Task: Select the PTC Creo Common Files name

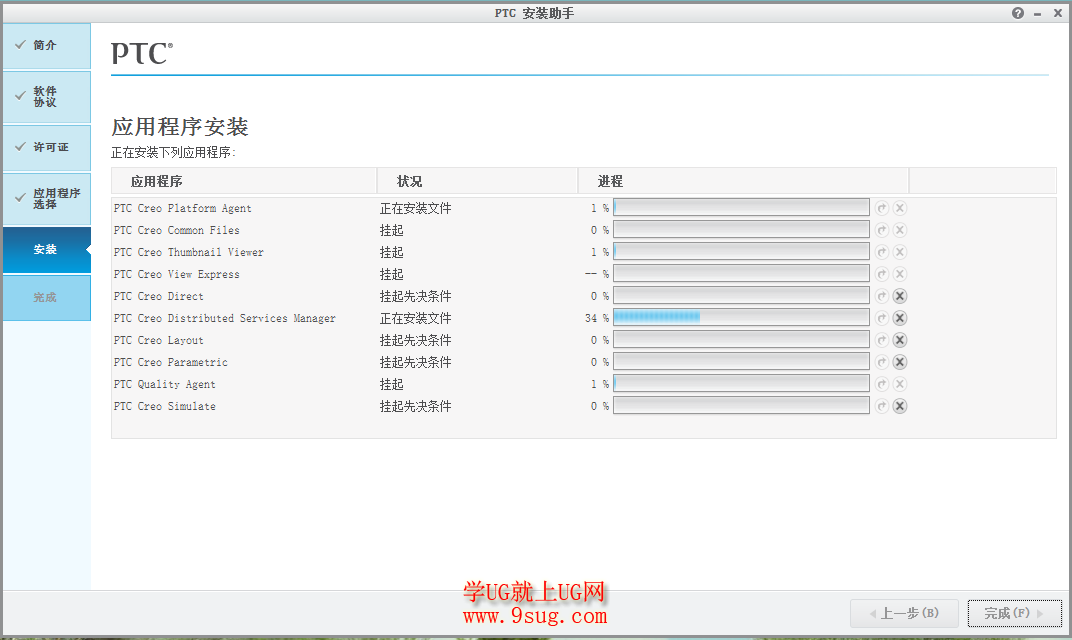Action: tap(176, 230)
